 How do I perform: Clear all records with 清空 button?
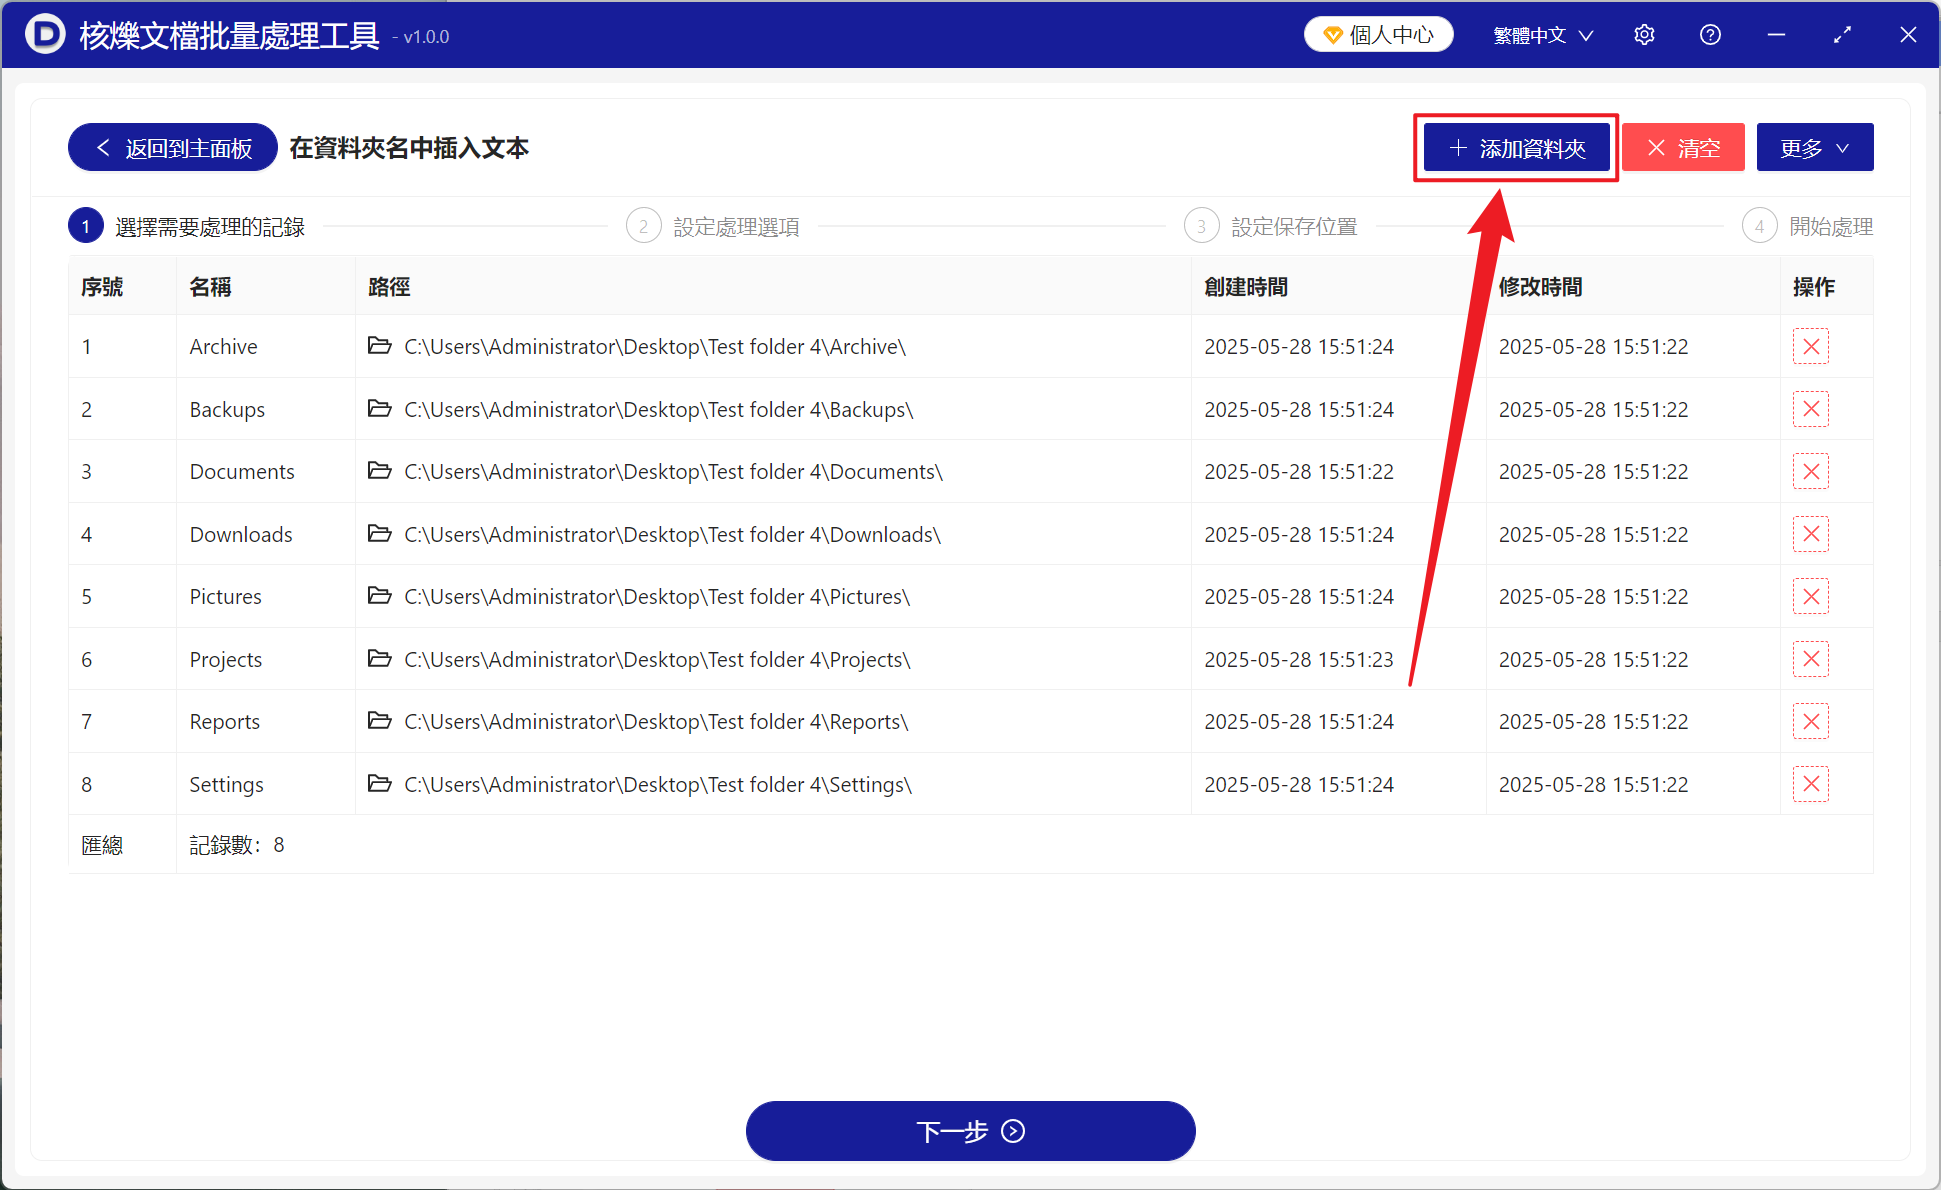[x=1683, y=148]
